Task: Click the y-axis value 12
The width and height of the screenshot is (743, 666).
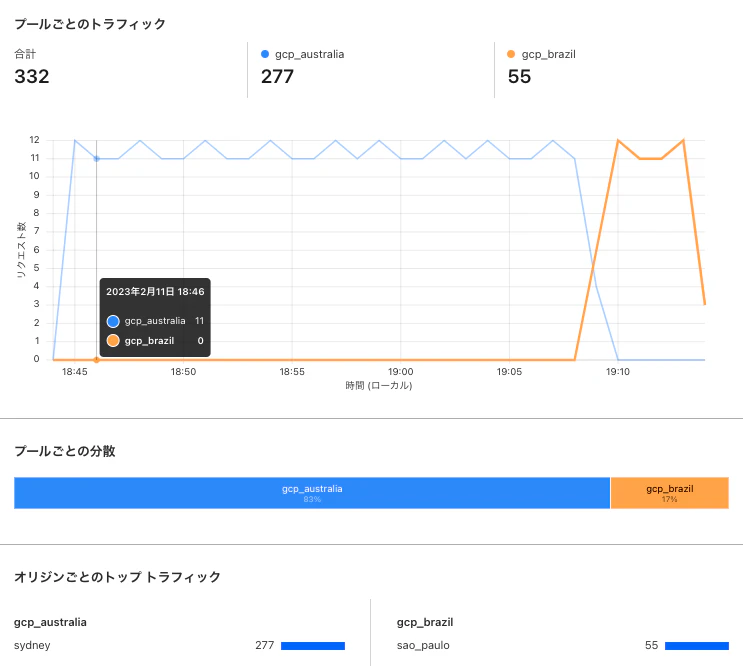Action: click(35, 140)
